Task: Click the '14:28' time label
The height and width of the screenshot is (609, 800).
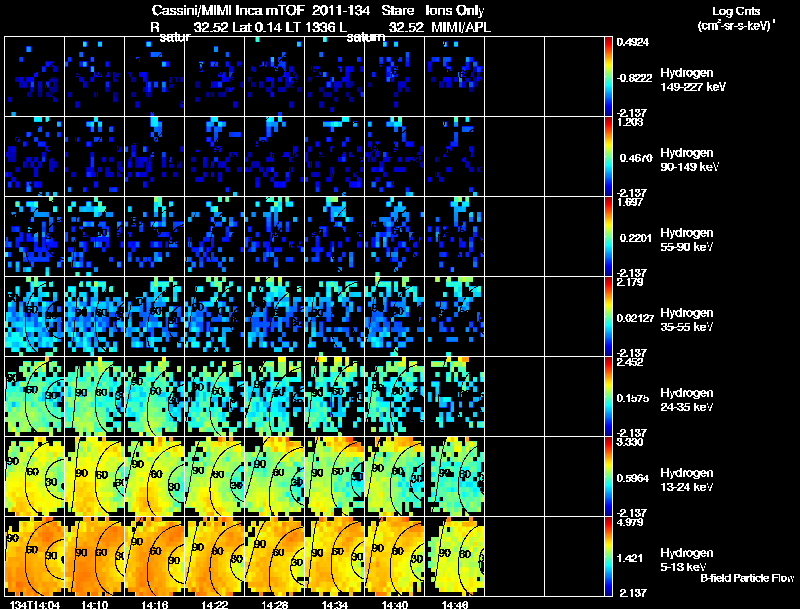Action: tap(274, 605)
